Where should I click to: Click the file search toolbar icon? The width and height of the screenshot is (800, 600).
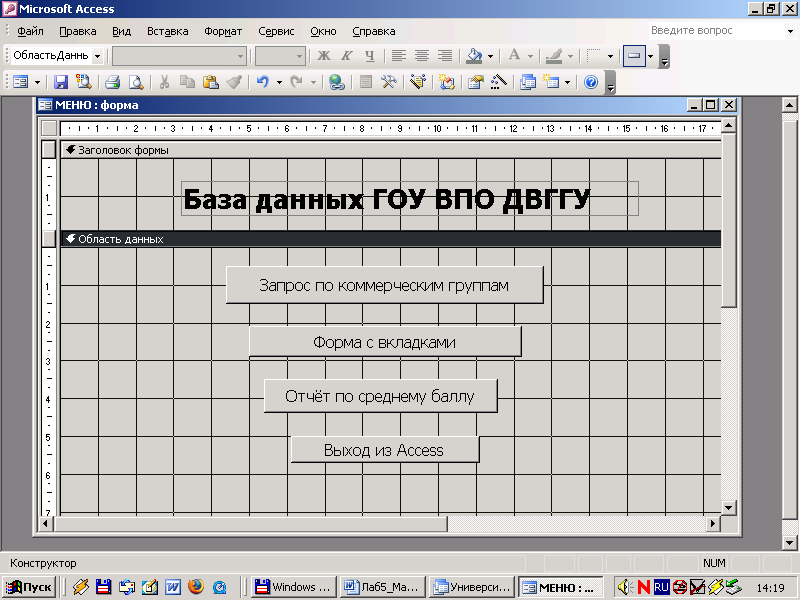[x=83, y=82]
